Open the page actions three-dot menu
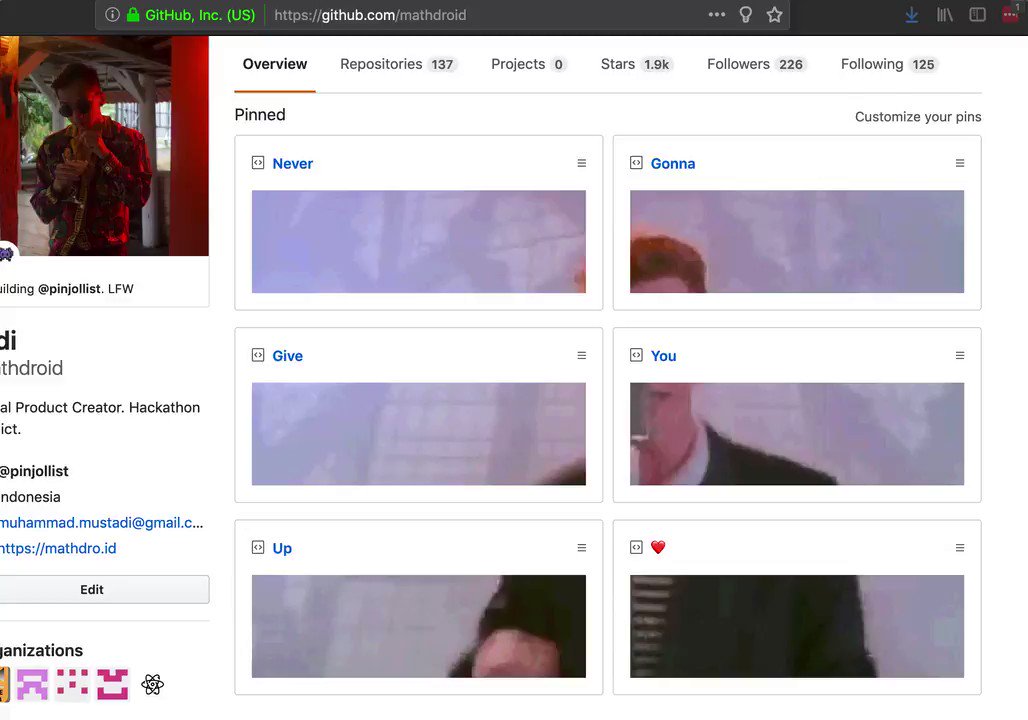The image size is (1028, 720). [x=717, y=14]
